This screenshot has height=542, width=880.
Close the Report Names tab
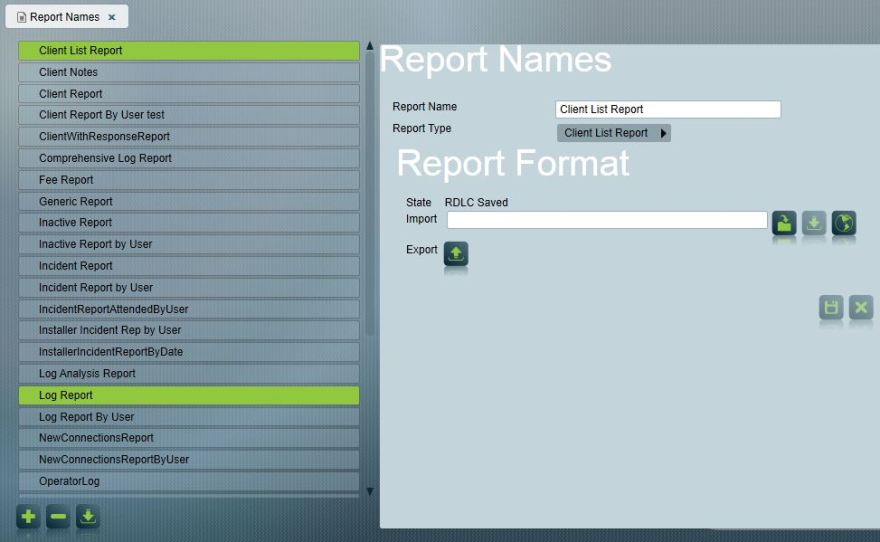[112, 17]
